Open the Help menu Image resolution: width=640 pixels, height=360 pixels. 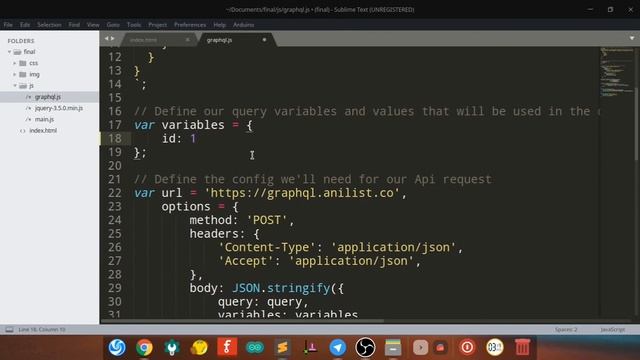point(220,25)
